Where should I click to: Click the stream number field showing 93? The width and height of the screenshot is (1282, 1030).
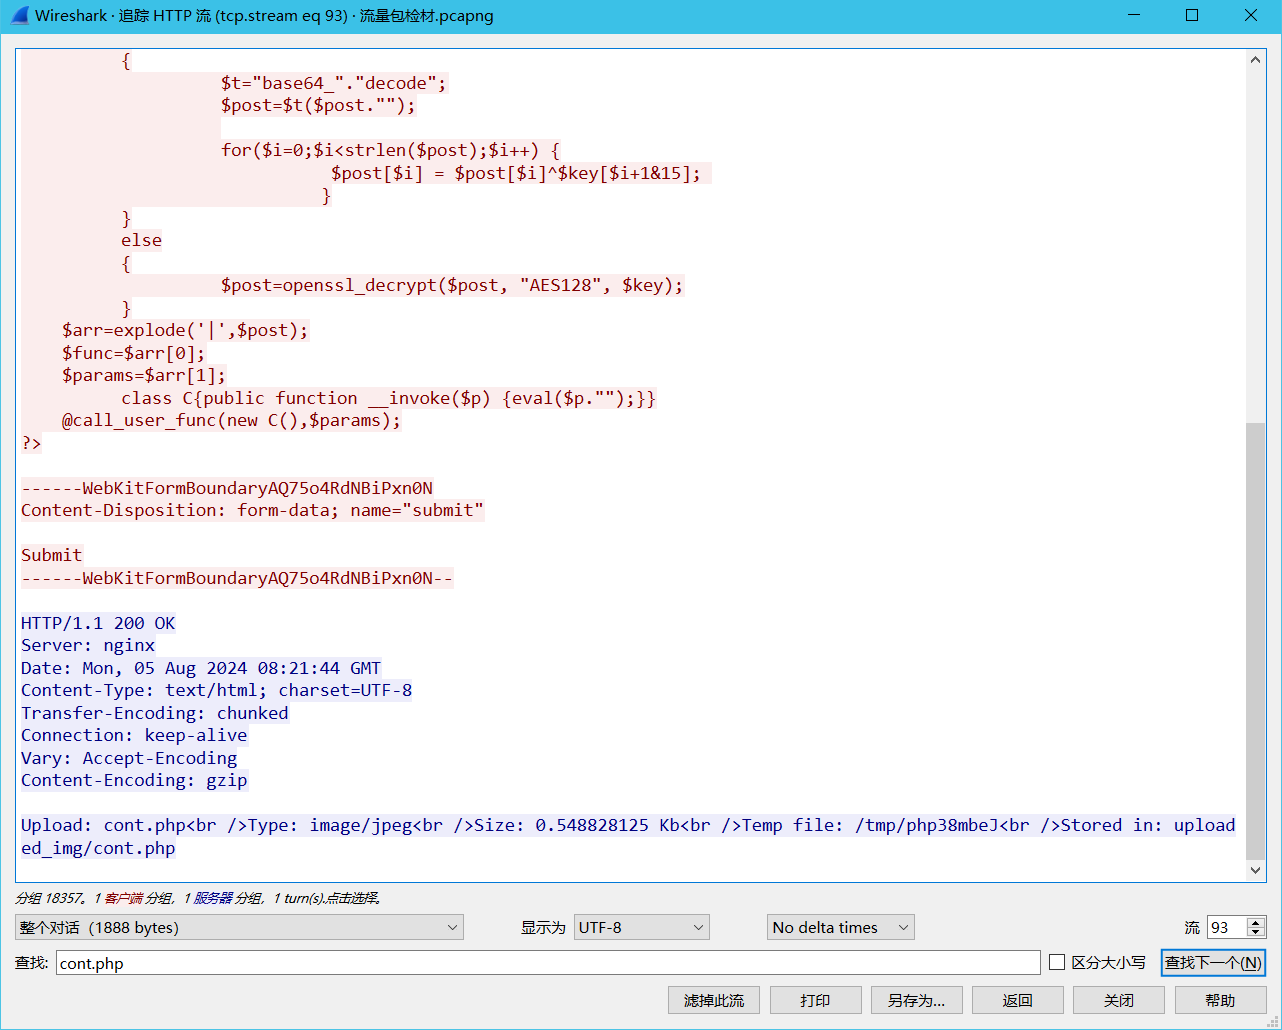coord(1227,927)
